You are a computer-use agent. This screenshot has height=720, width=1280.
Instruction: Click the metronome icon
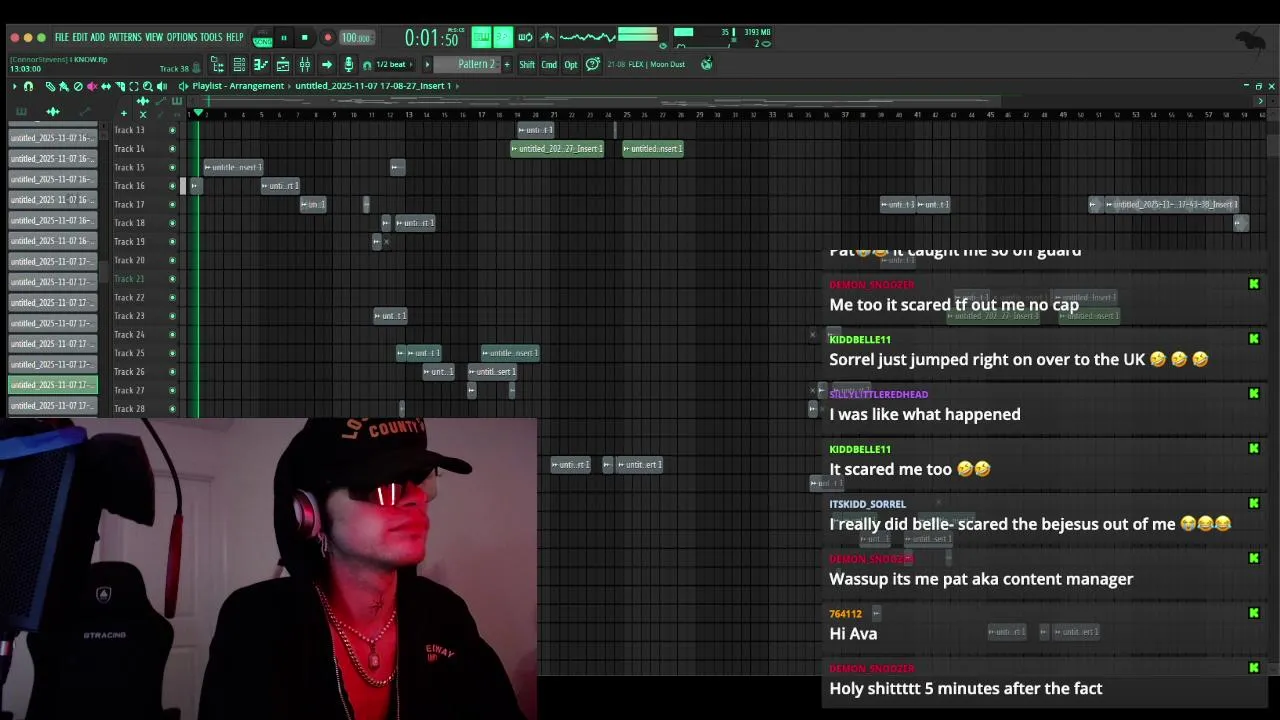[547, 37]
